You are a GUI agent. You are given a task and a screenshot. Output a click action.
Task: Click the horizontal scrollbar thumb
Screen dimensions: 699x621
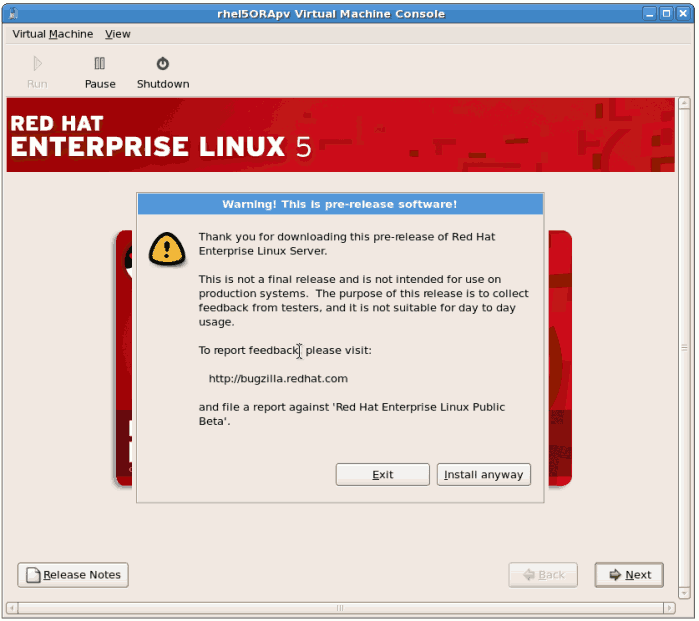click(340, 607)
